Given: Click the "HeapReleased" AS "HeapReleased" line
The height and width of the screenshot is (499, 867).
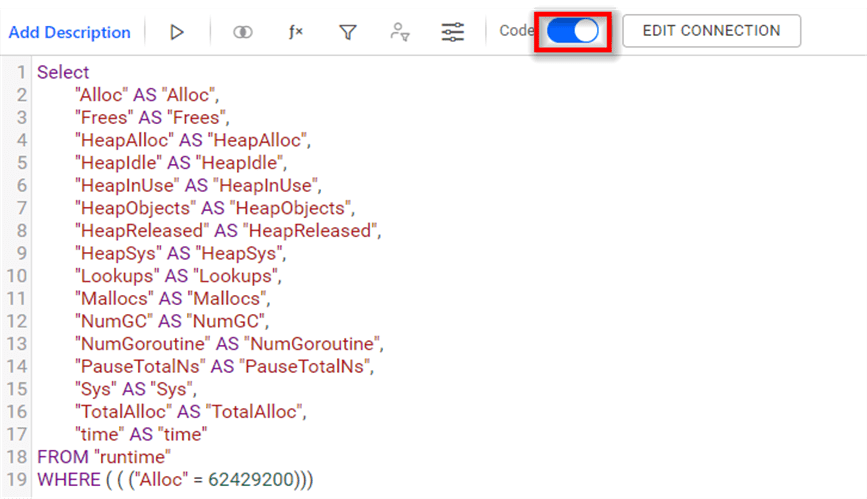Looking at the screenshot, I should point(228,230).
